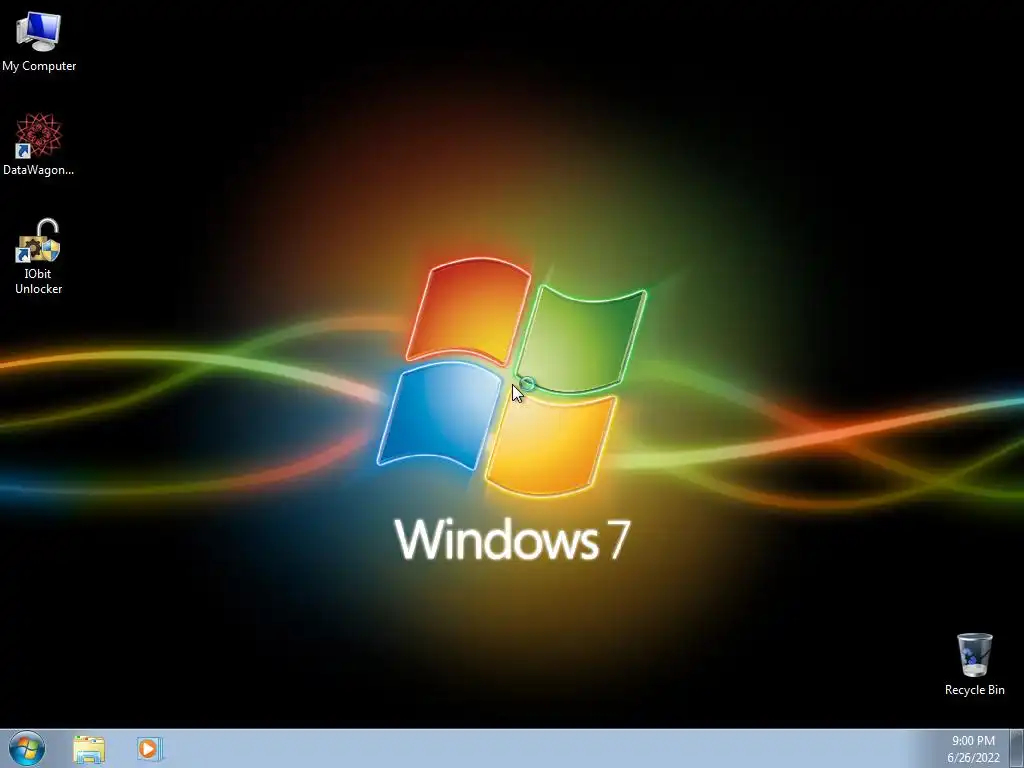Open the taskbar clock showing 9:00 PM
The width and height of the screenshot is (1024, 768).
[x=973, y=741]
